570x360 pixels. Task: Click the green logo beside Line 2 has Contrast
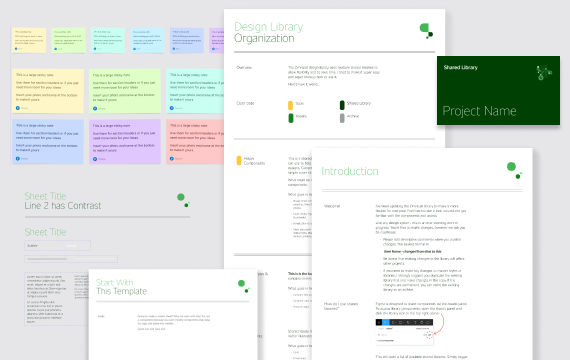(183, 200)
